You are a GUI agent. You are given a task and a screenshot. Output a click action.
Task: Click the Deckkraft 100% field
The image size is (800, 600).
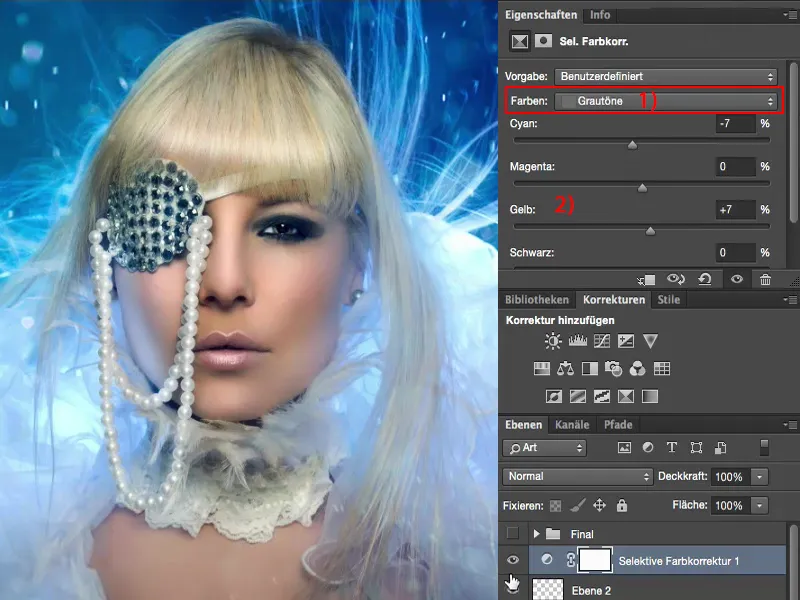pyautogui.click(x=730, y=477)
